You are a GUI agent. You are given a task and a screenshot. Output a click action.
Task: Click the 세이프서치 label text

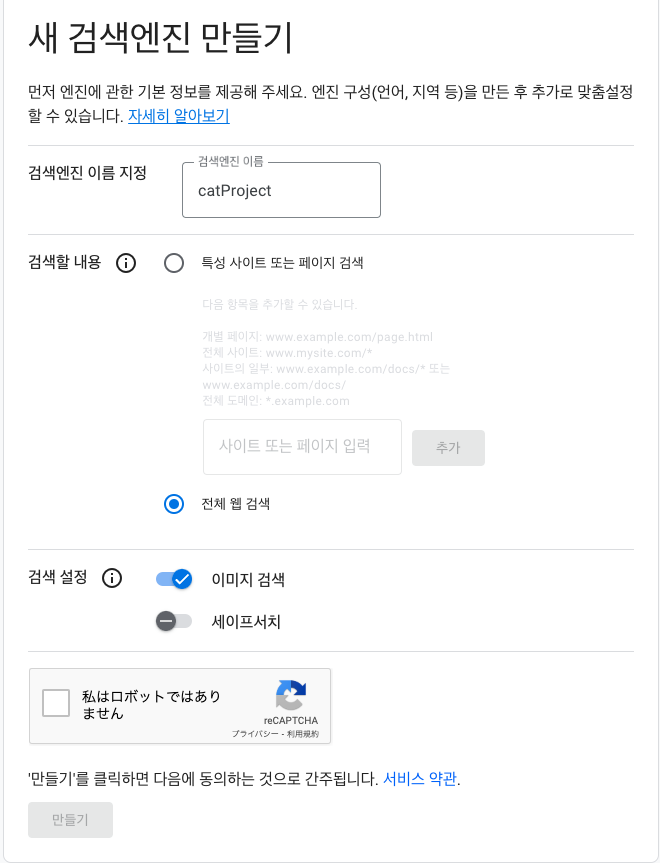[246, 622]
